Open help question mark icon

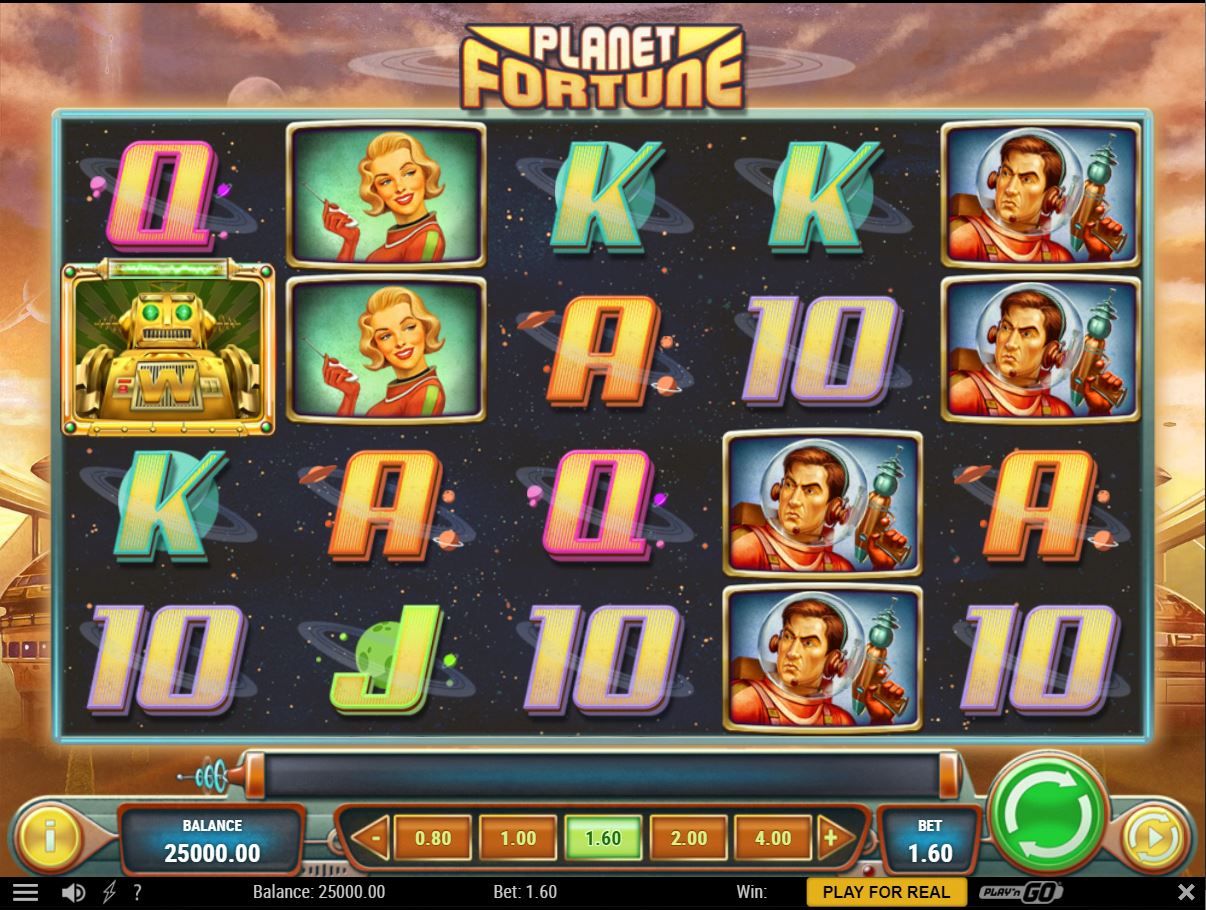(137, 892)
